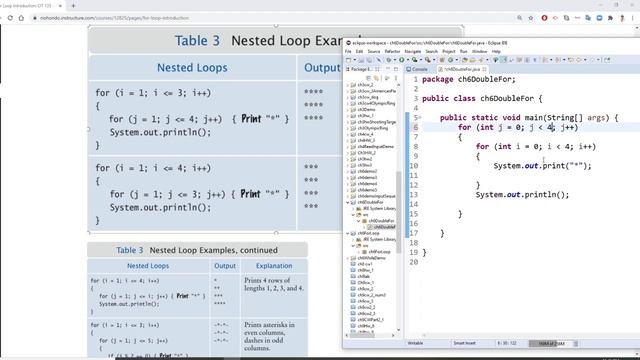The image size is (640, 360).
Task: Bookmark this page with the star icon
Action: [531, 18]
